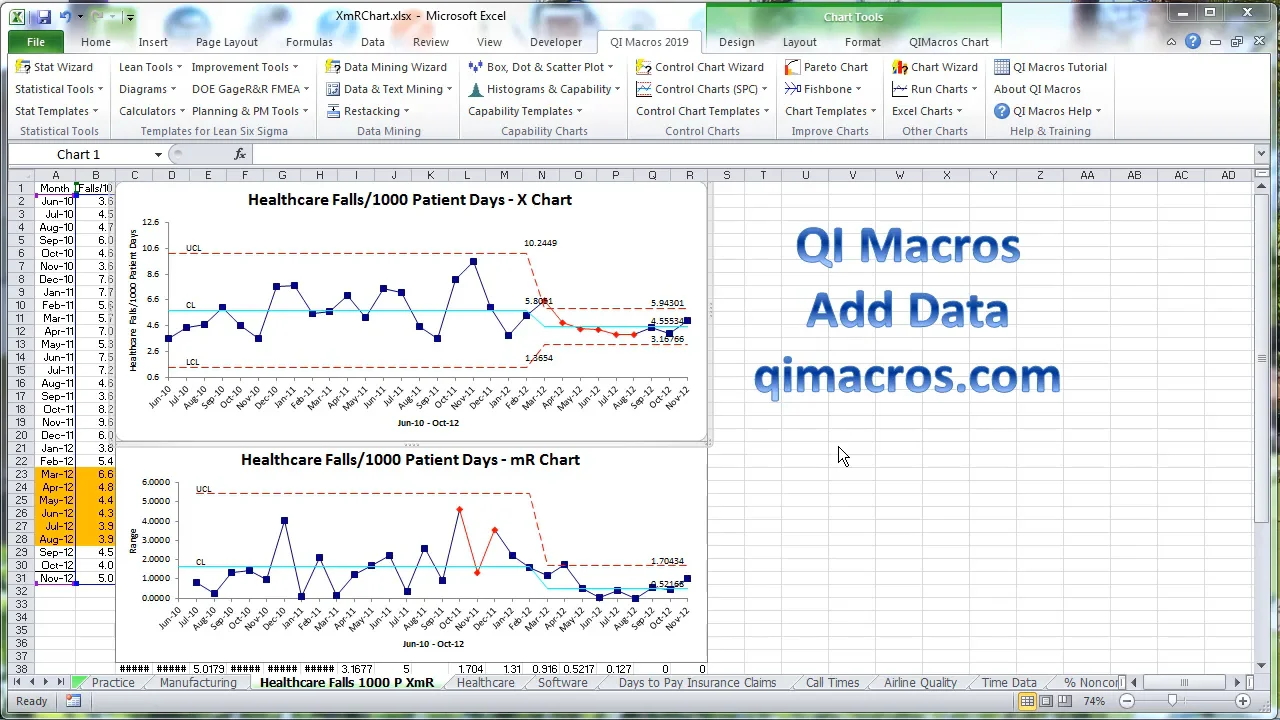
Task: Switch to the Software sheet tab
Action: tap(563, 683)
